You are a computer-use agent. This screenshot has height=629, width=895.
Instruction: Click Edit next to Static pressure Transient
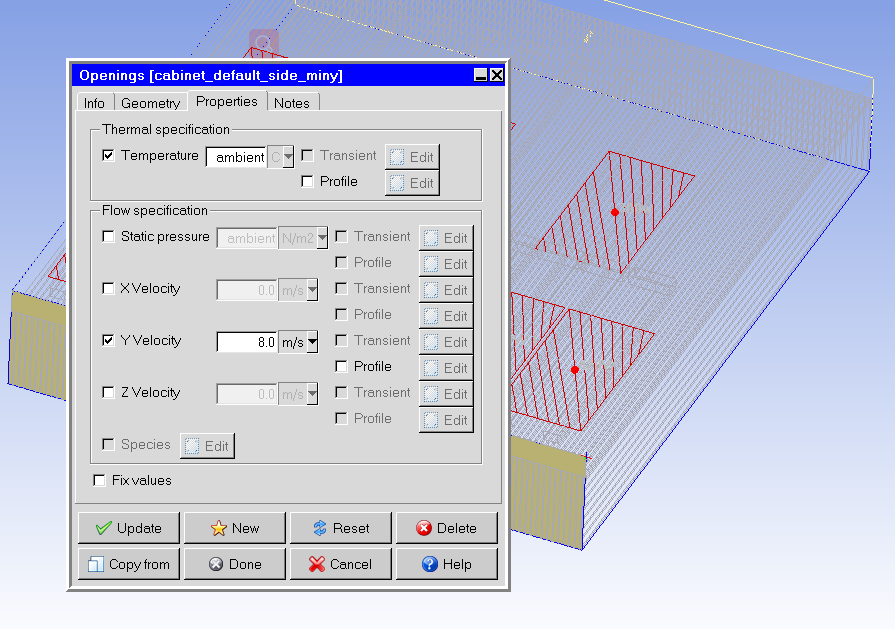click(x=446, y=238)
